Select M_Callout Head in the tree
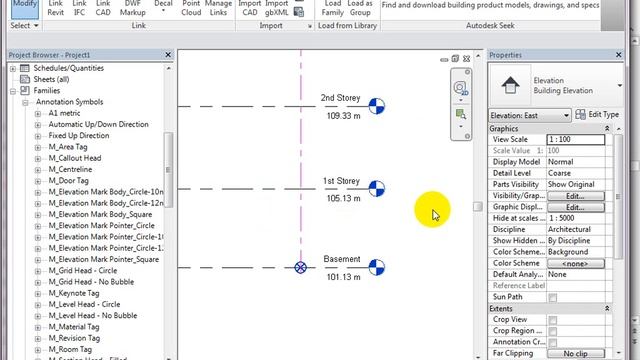 coord(75,158)
